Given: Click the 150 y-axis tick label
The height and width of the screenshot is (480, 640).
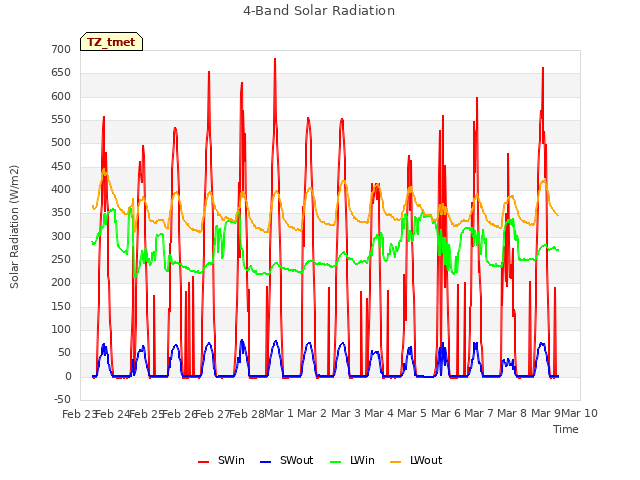Looking at the screenshot, I should 61,307.
